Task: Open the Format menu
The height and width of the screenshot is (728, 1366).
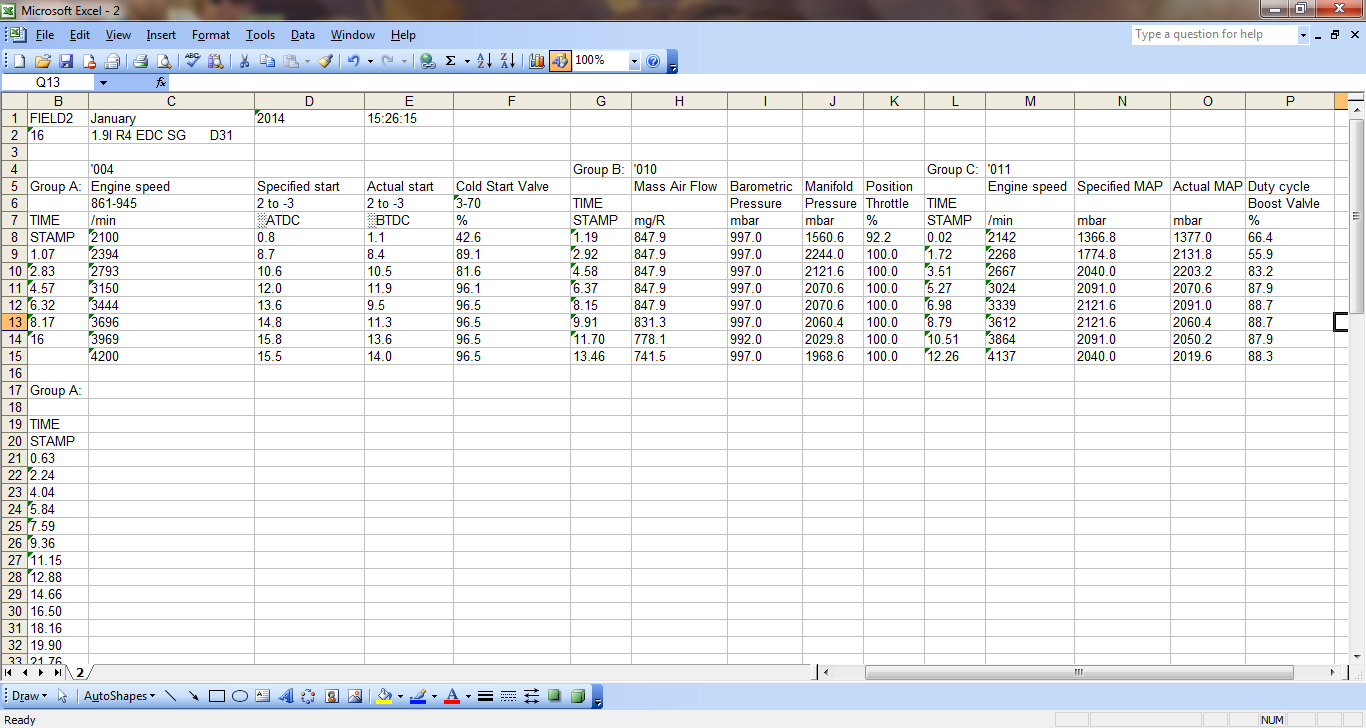Action: coord(210,35)
